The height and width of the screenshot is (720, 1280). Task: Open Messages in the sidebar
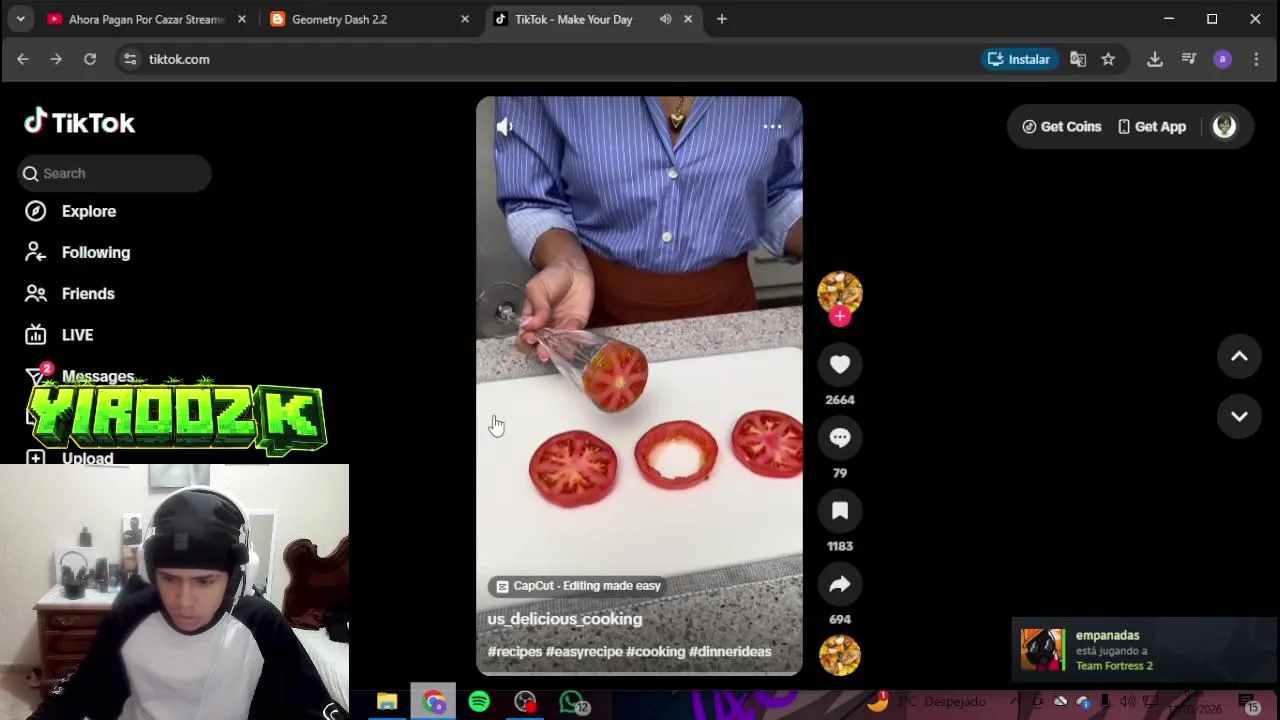pyautogui.click(x=80, y=376)
